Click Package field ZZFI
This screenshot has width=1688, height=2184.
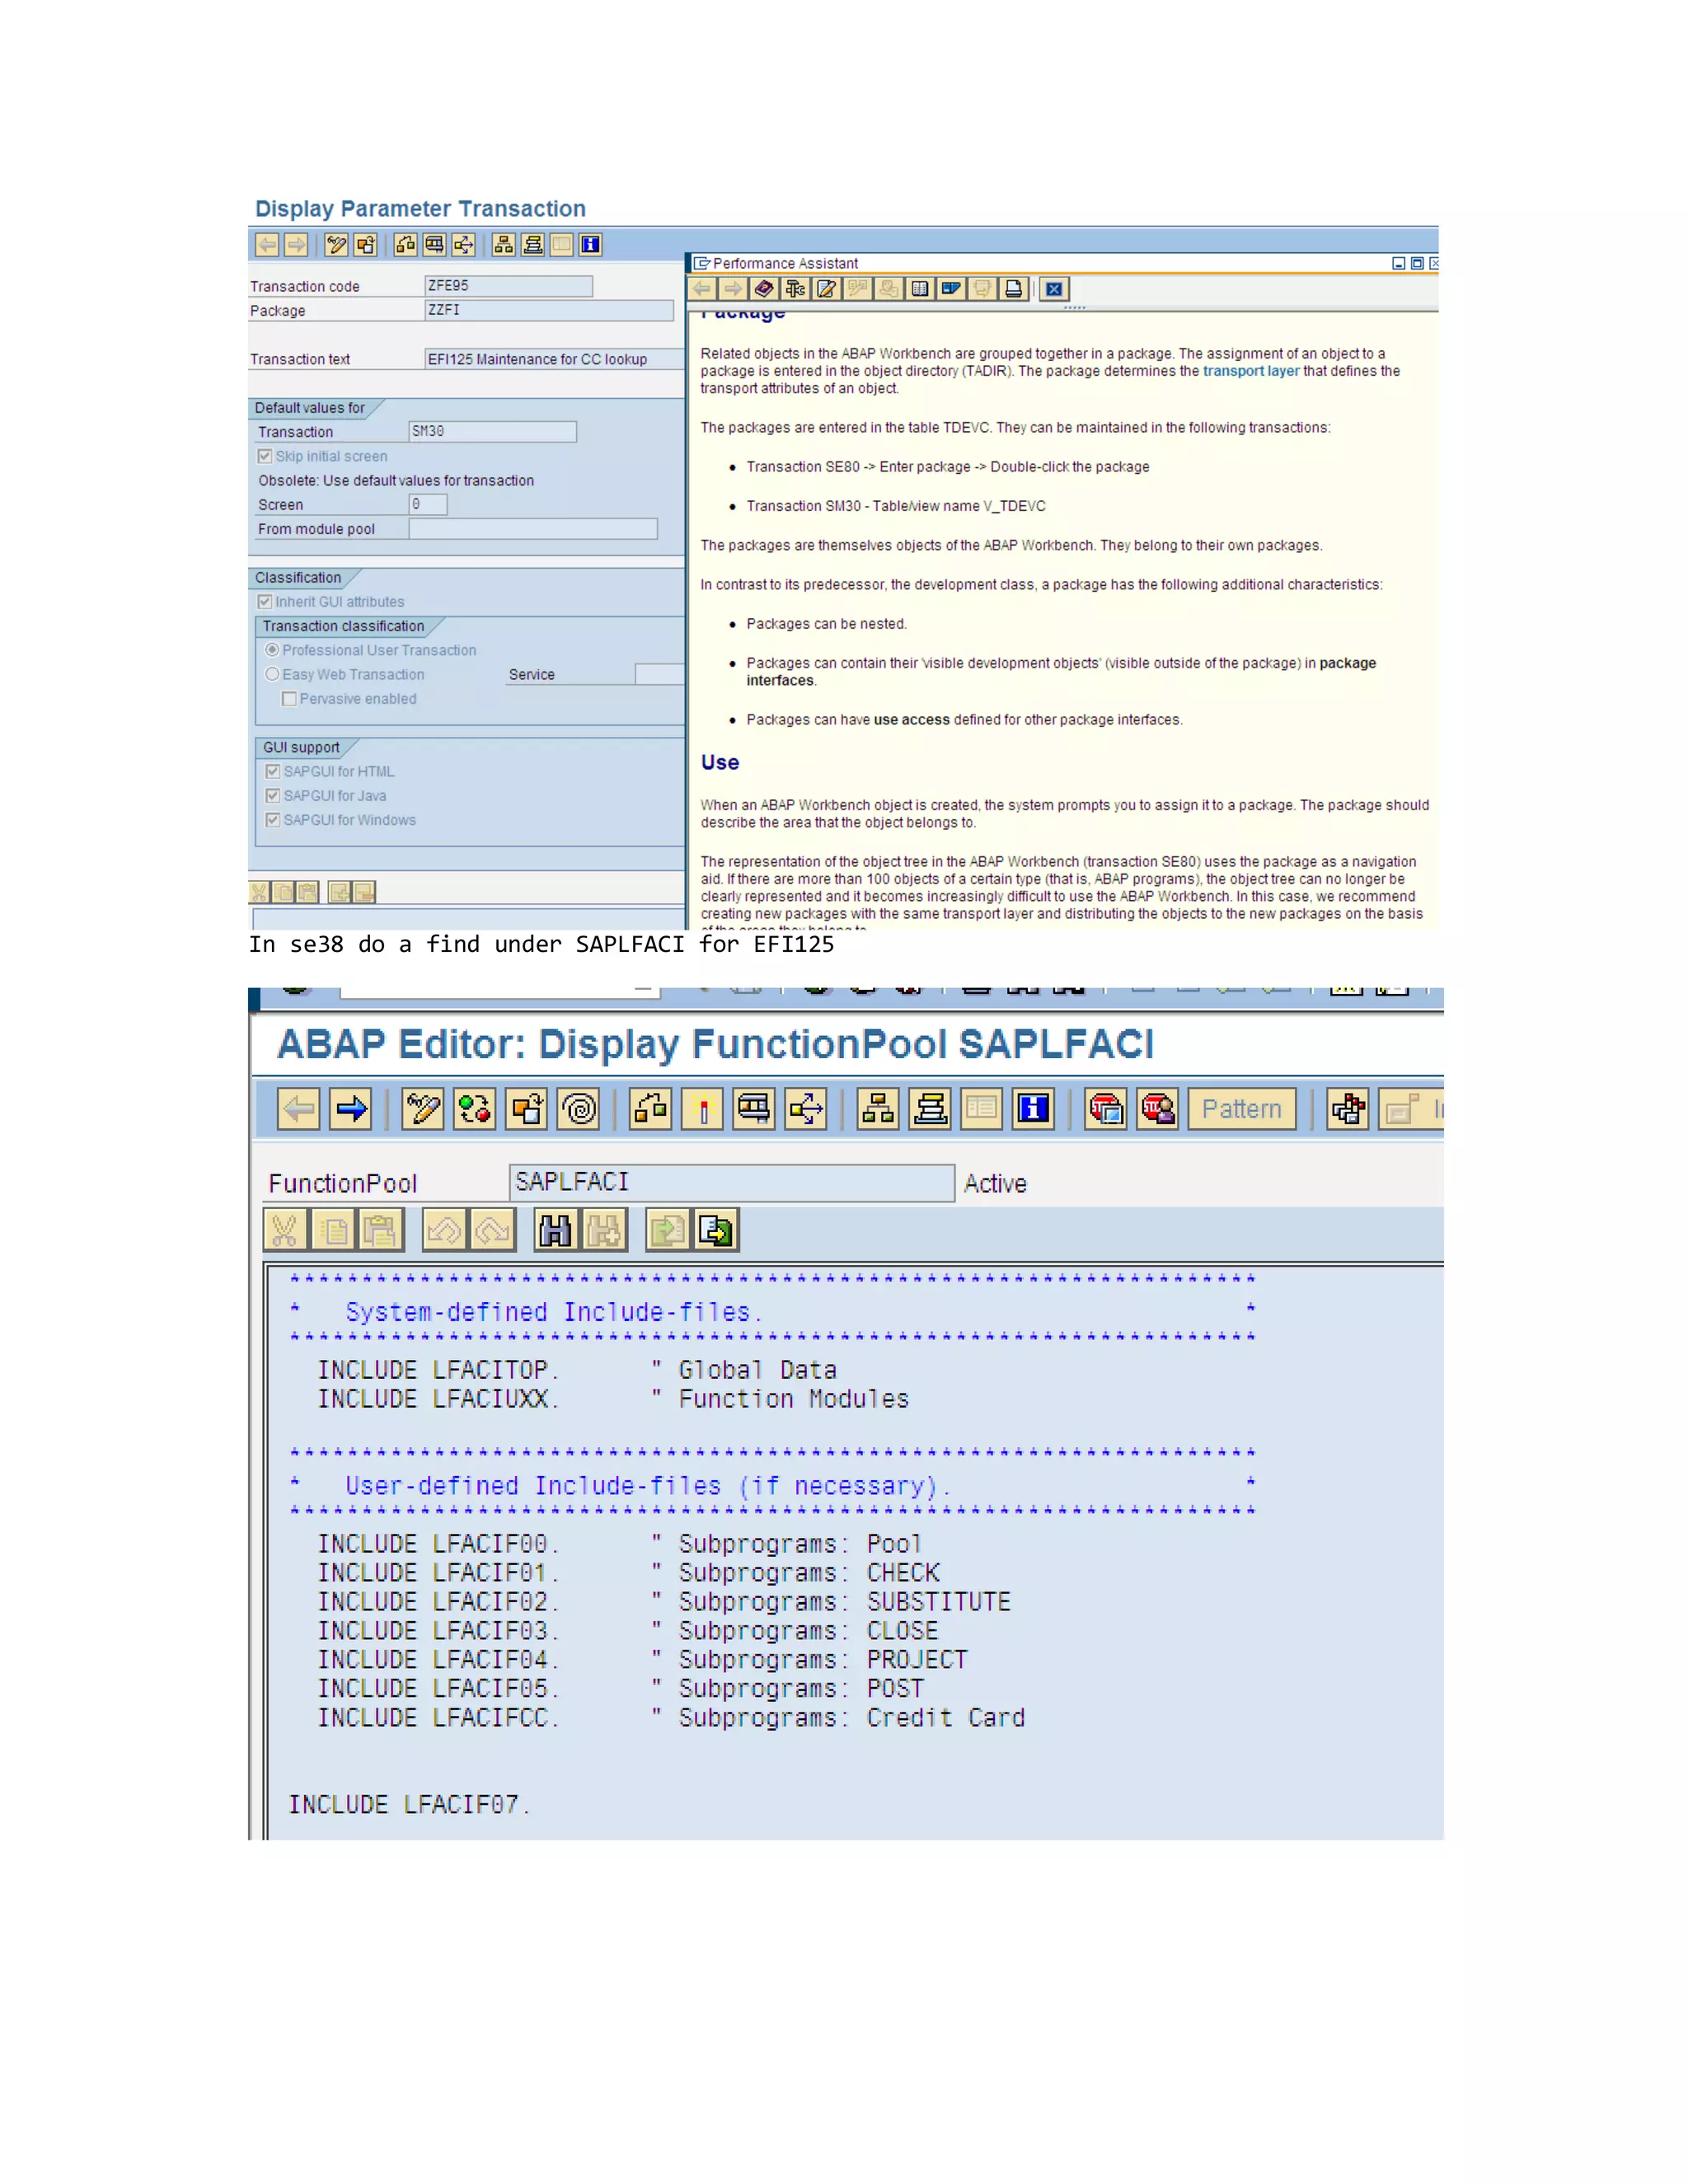click(x=549, y=310)
